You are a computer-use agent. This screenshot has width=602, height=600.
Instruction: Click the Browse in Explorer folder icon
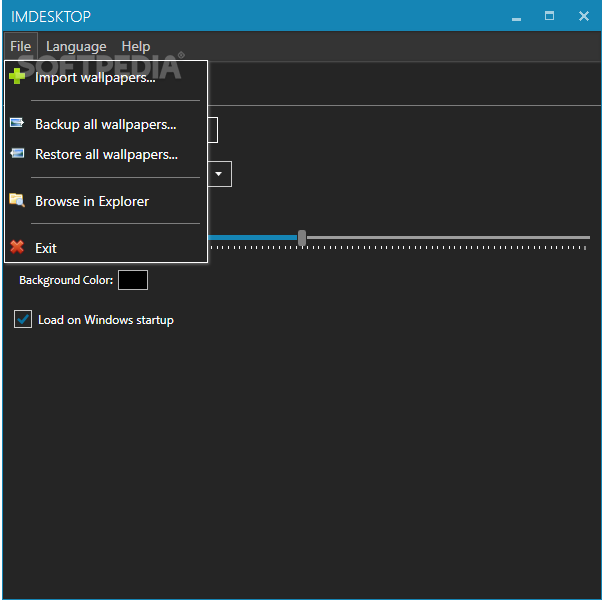[x=17, y=200]
